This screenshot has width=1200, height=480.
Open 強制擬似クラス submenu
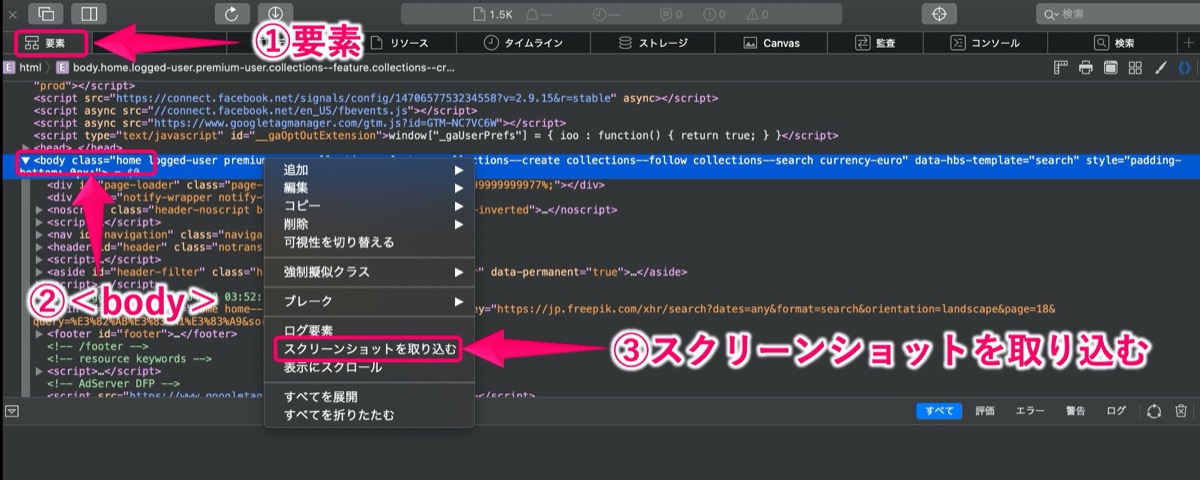click(369, 272)
